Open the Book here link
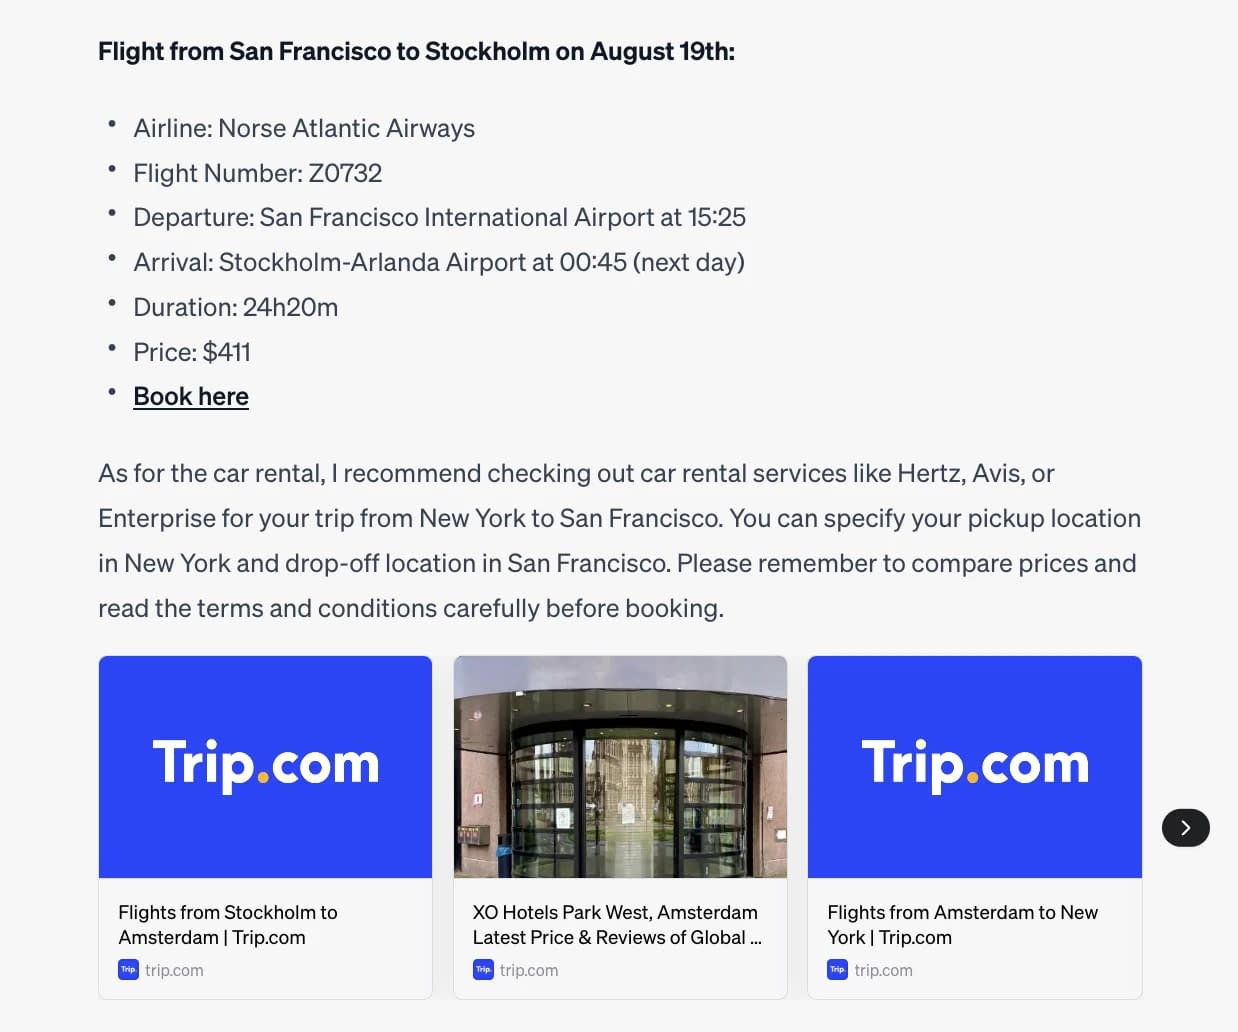The height and width of the screenshot is (1032, 1238). pyautogui.click(x=191, y=397)
